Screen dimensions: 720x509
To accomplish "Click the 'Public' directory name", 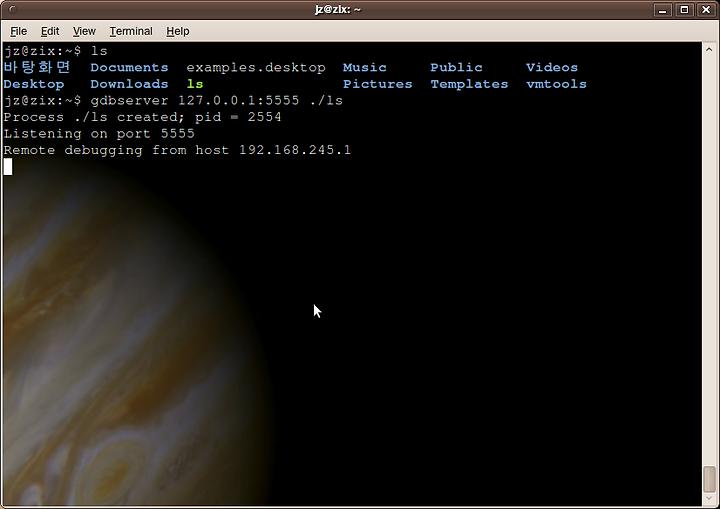I will tap(456, 68).
